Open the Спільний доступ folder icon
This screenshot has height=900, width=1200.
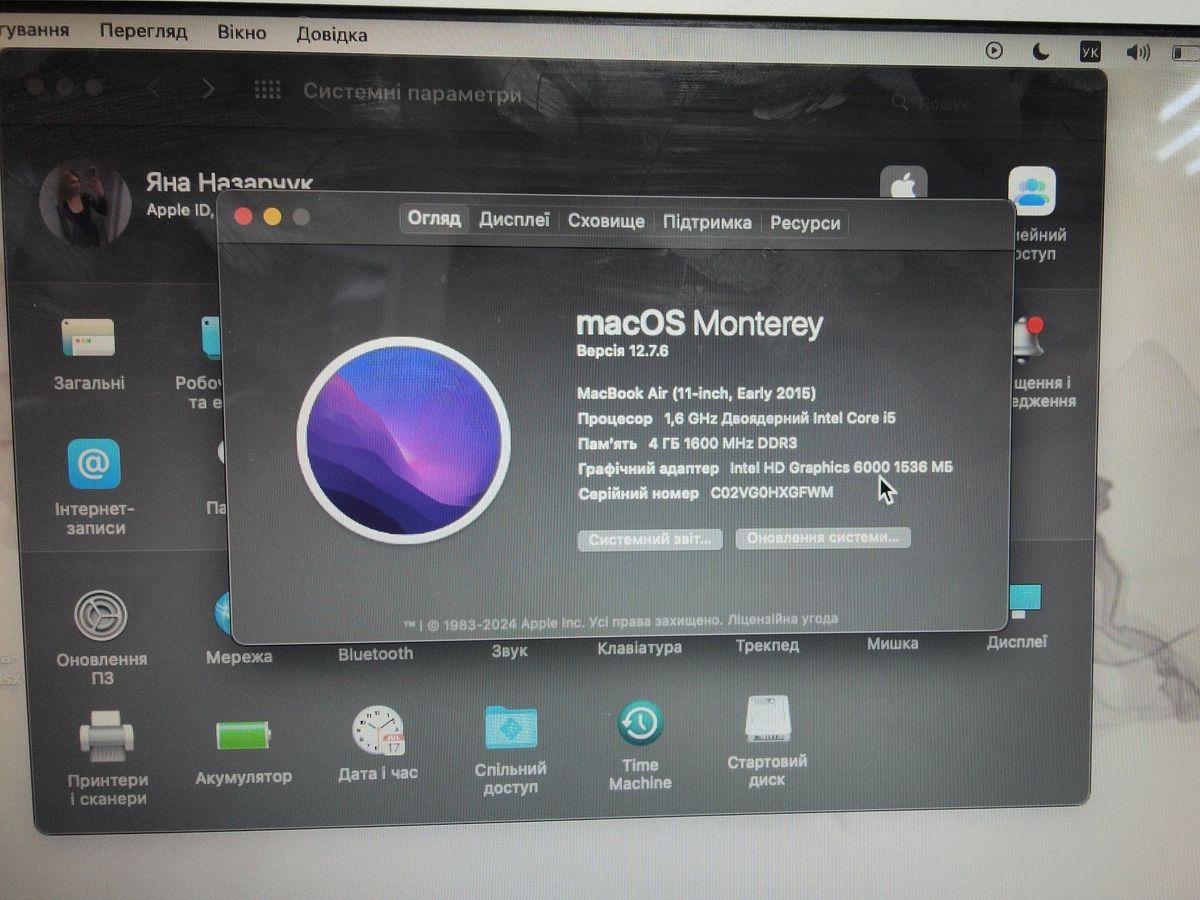coord(510,728)
